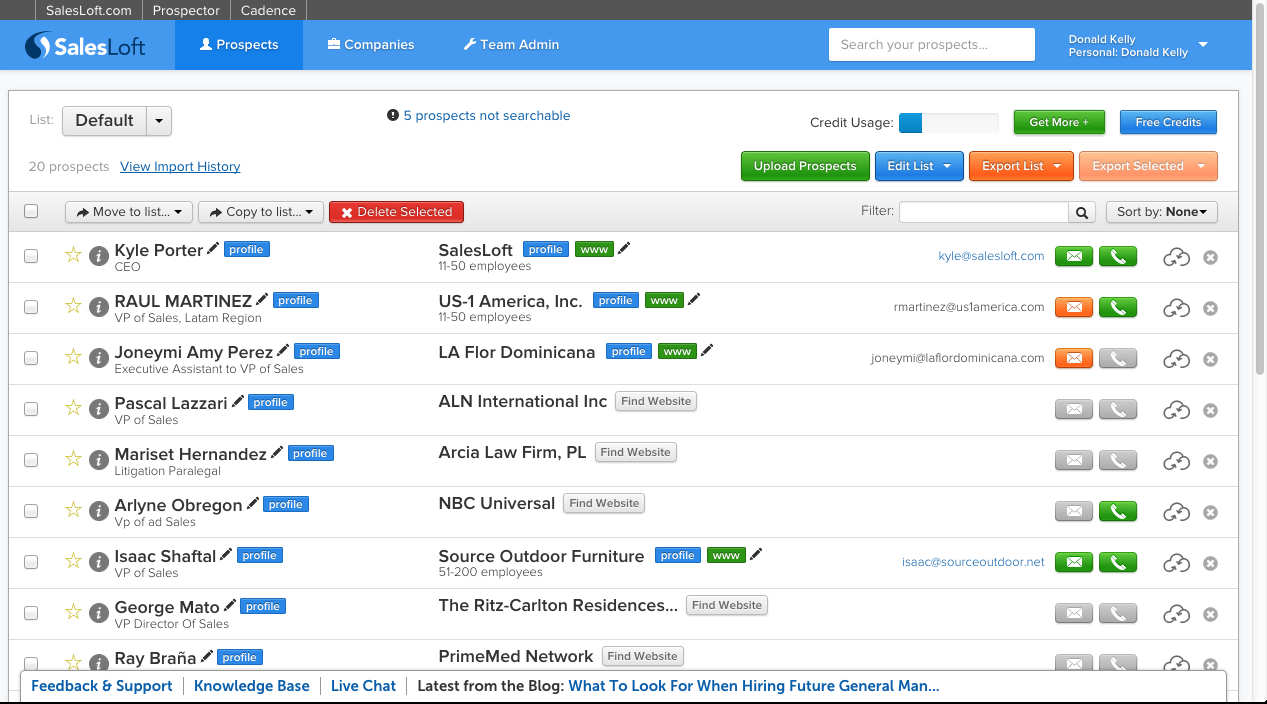Open Sort by None dropdown

(1162, 212)
